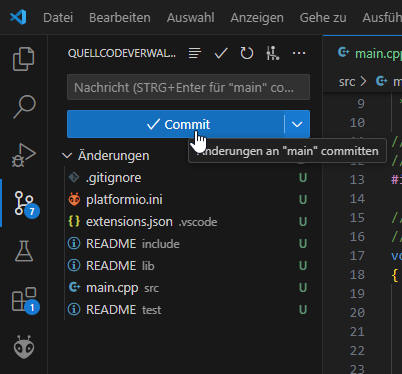Select platformio.ini in changes list

[187, 200]
